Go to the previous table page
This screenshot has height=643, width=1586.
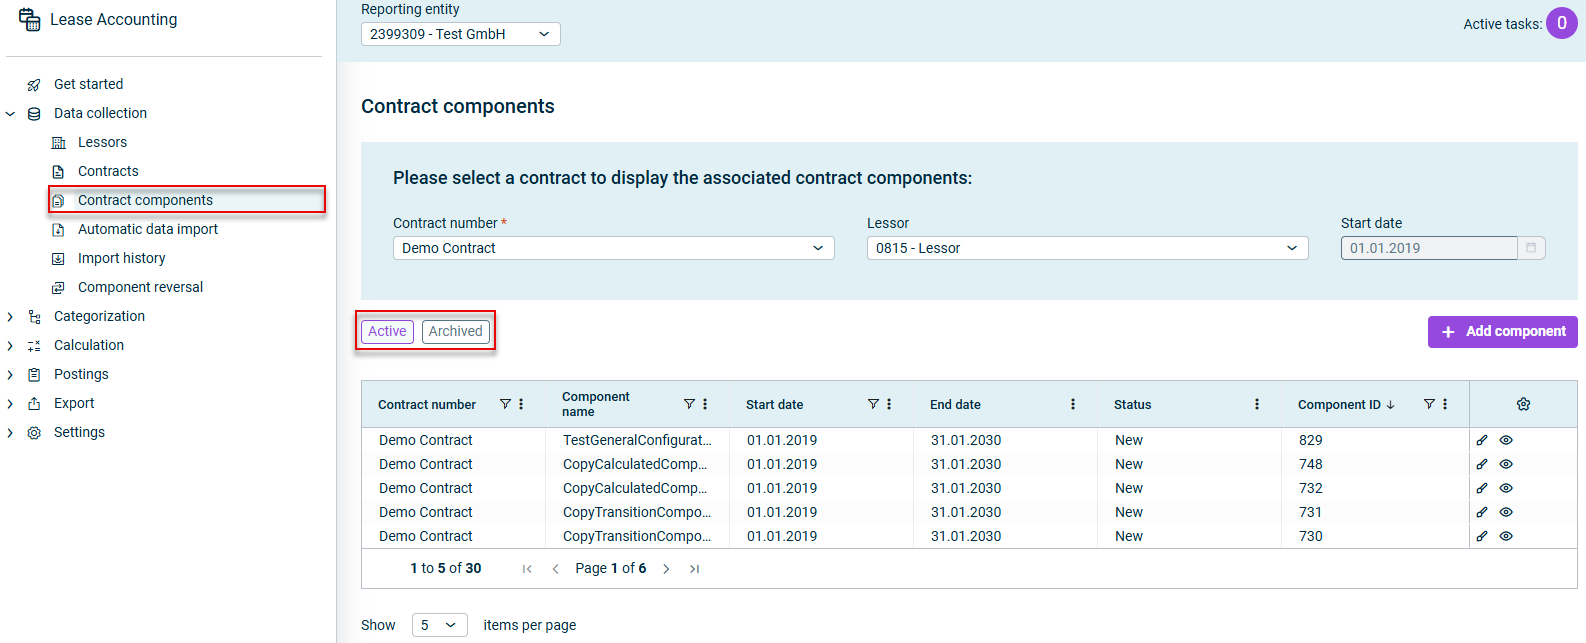[555, 569]
